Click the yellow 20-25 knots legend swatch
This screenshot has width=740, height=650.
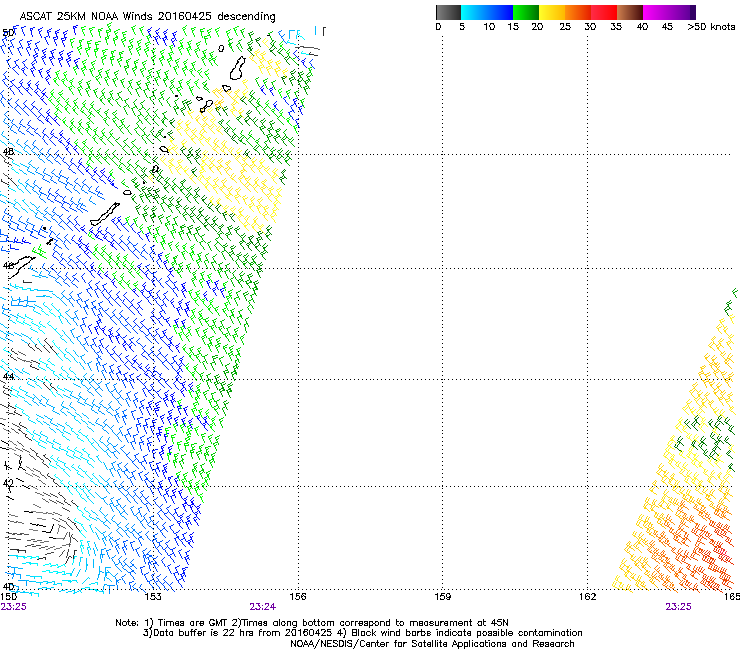tap(552, 12)
